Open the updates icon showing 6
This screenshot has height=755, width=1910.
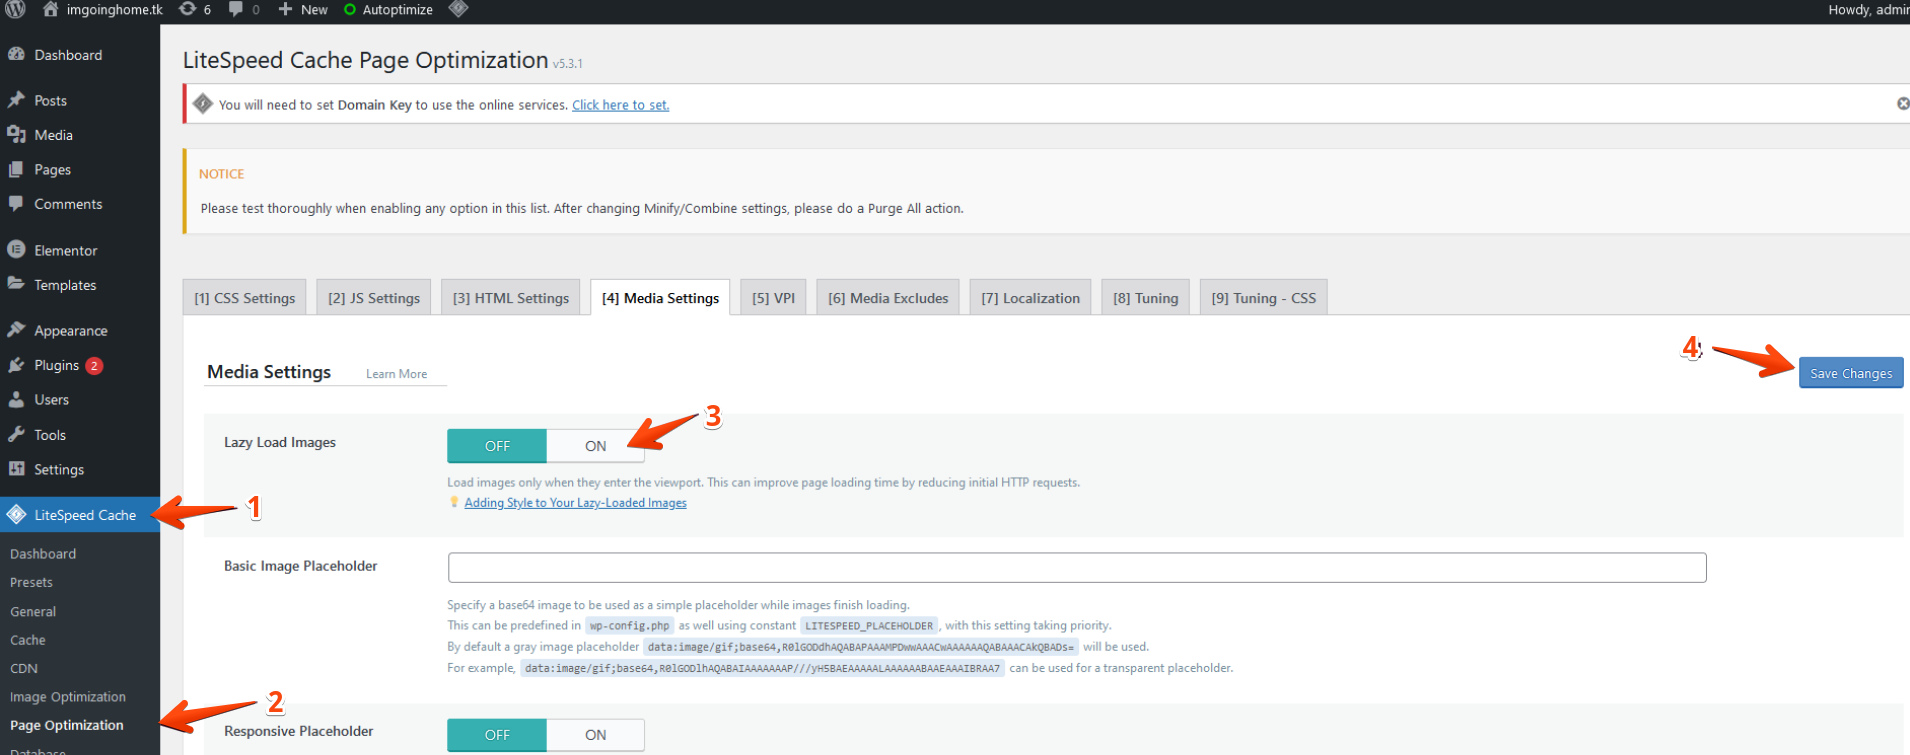pyautogui.click(x=194, y=9)
